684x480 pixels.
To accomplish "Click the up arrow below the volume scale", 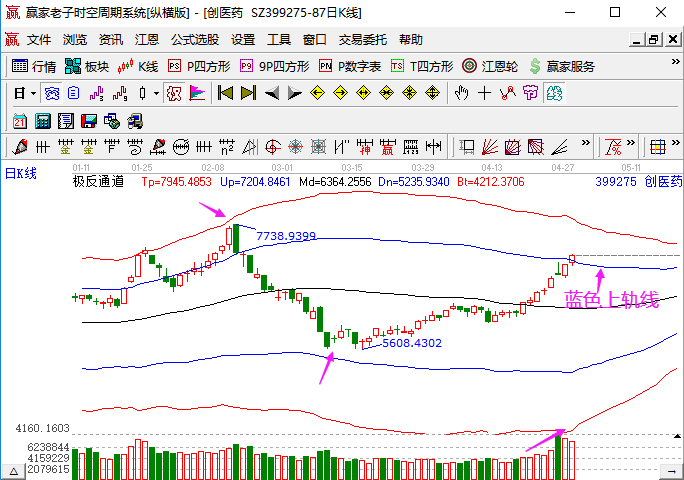I will (x=15, y=469).
